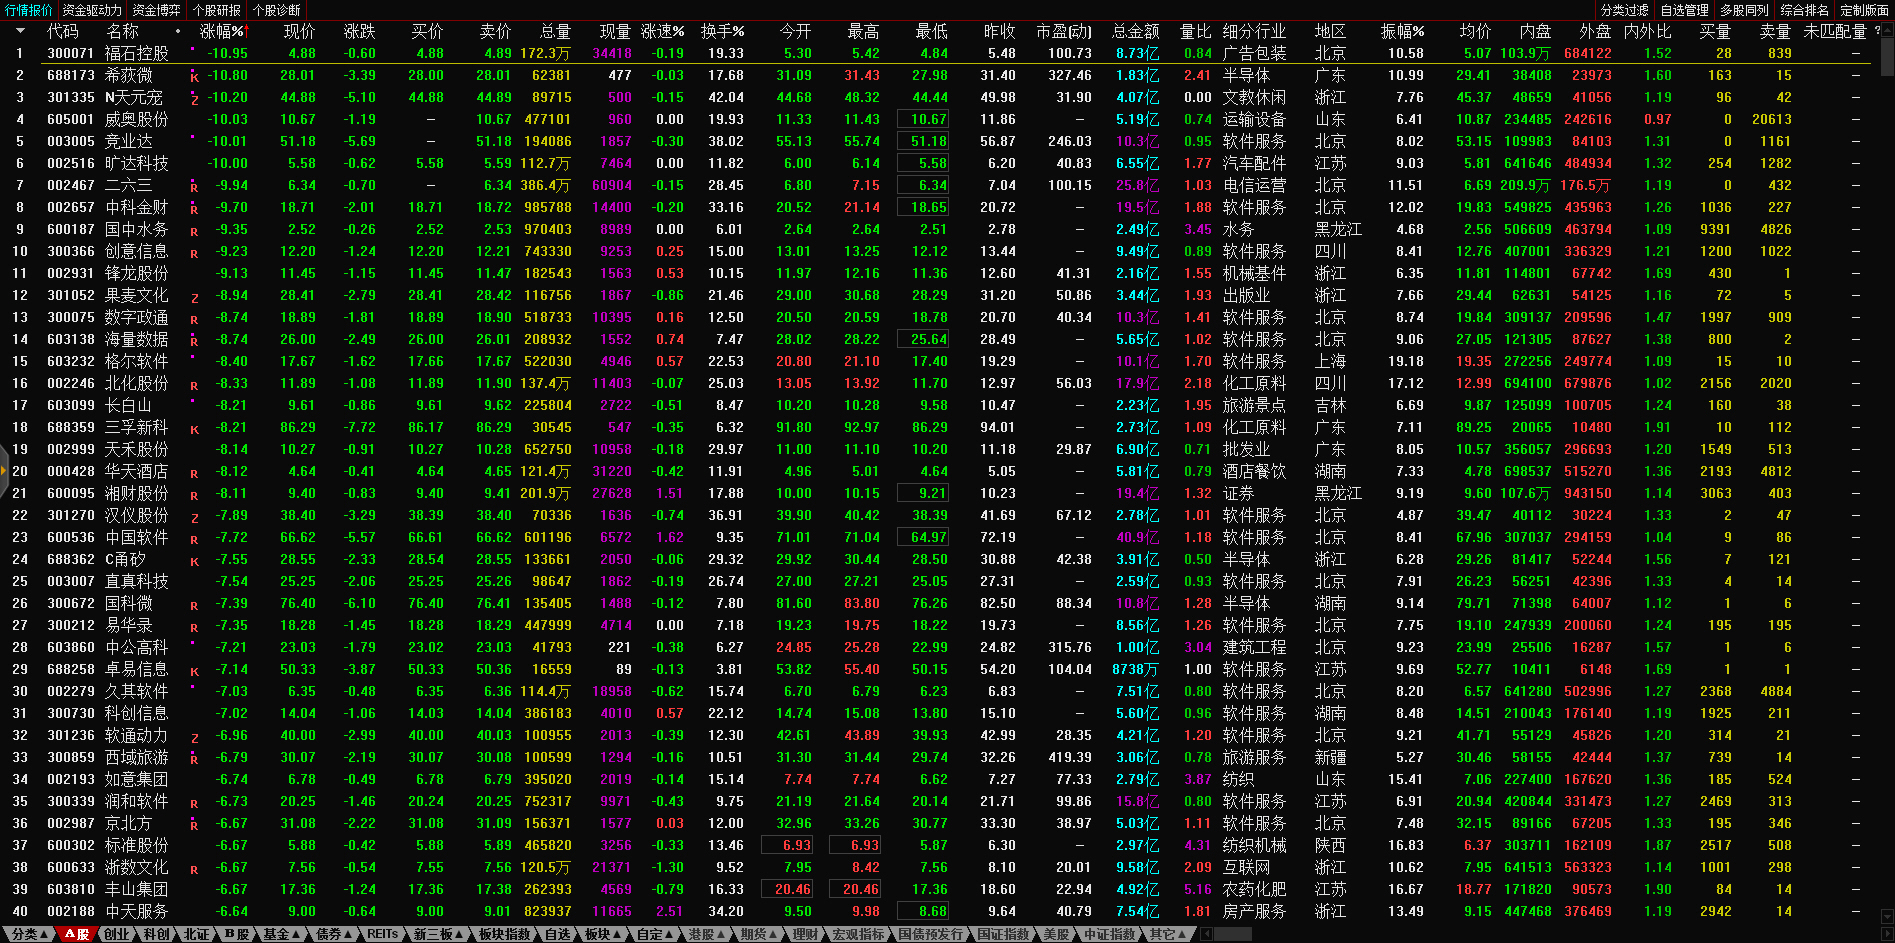Click the K marker beside 希荻微
The image size is (1895, 943).
click(x=194, y=77)
